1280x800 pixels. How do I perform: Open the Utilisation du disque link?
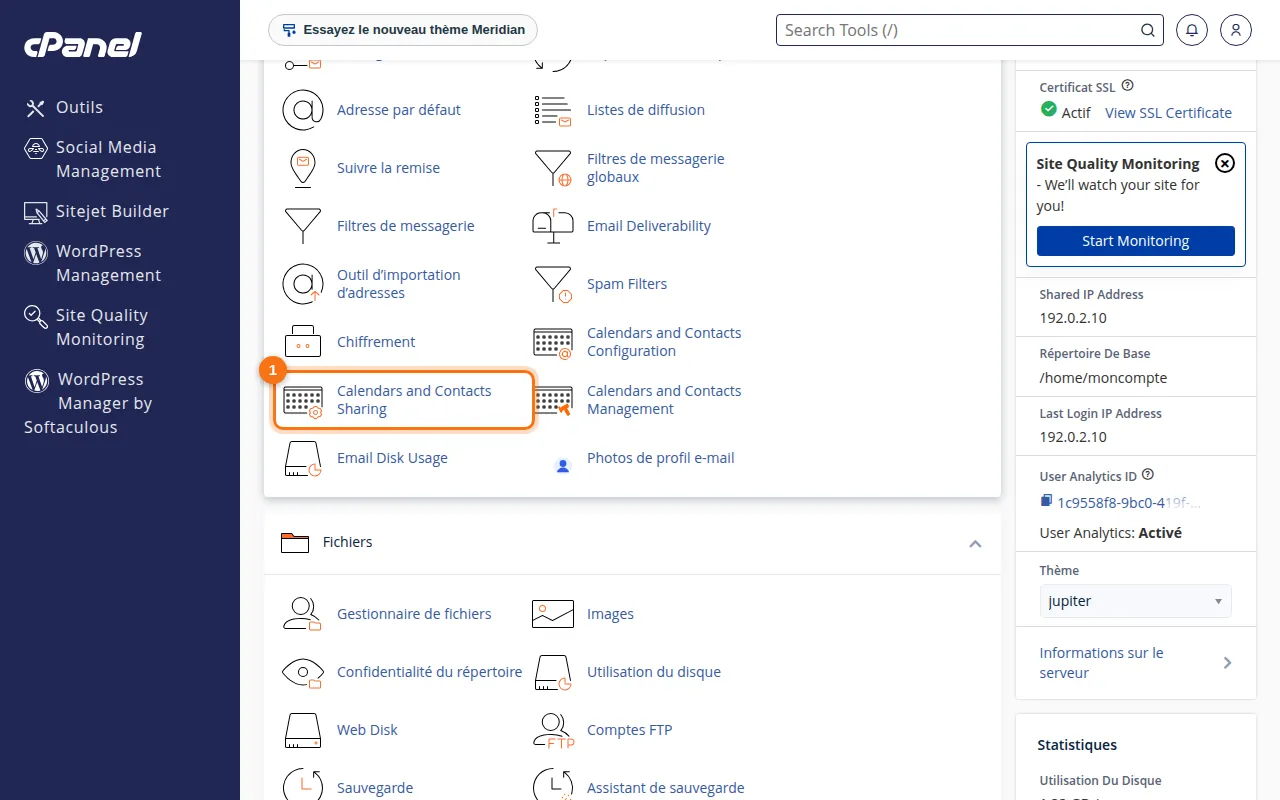pos(654,672)
